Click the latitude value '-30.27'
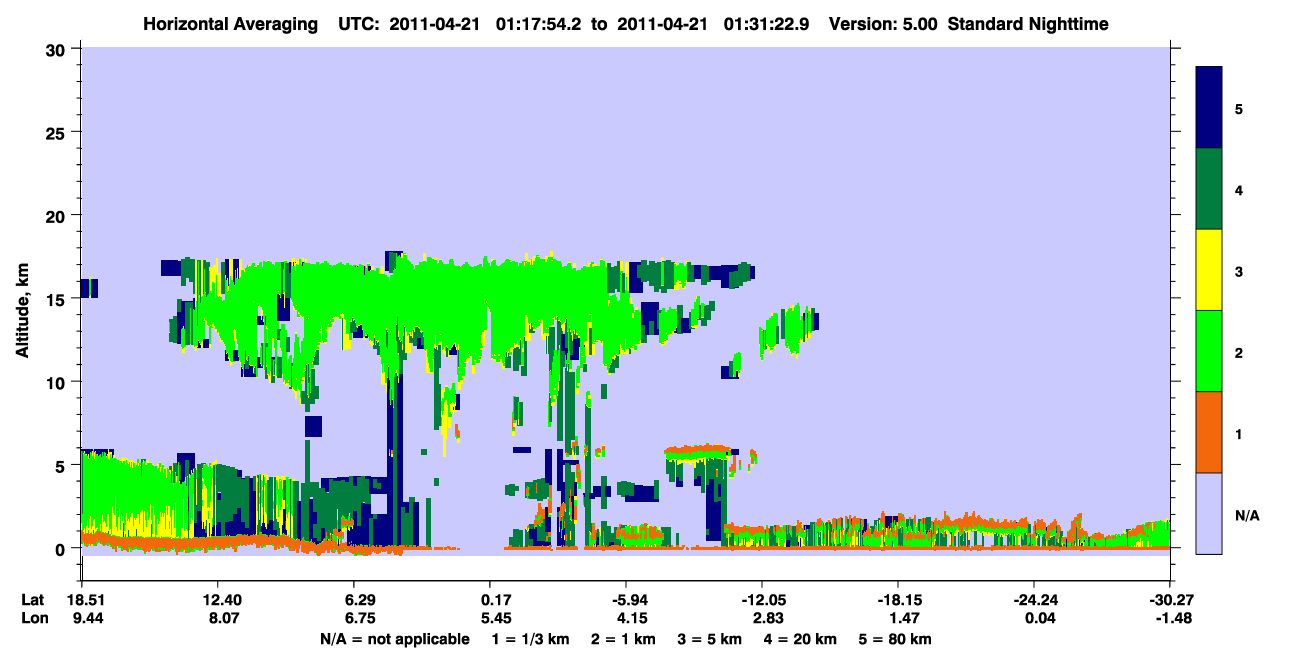Image resolution: width=1300 pixels, height=667 pixels. (x=1169, y=600)
